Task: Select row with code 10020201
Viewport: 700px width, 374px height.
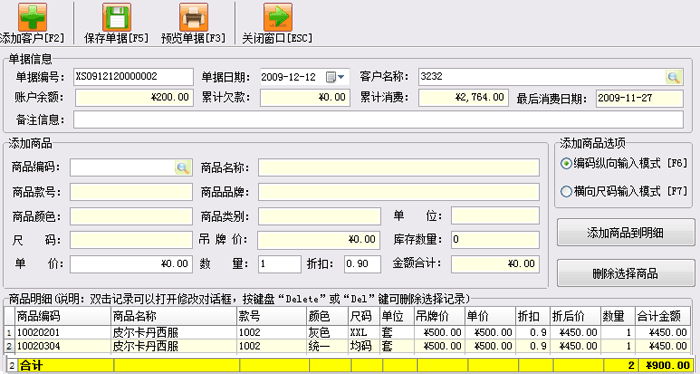Action: (347, 332)
